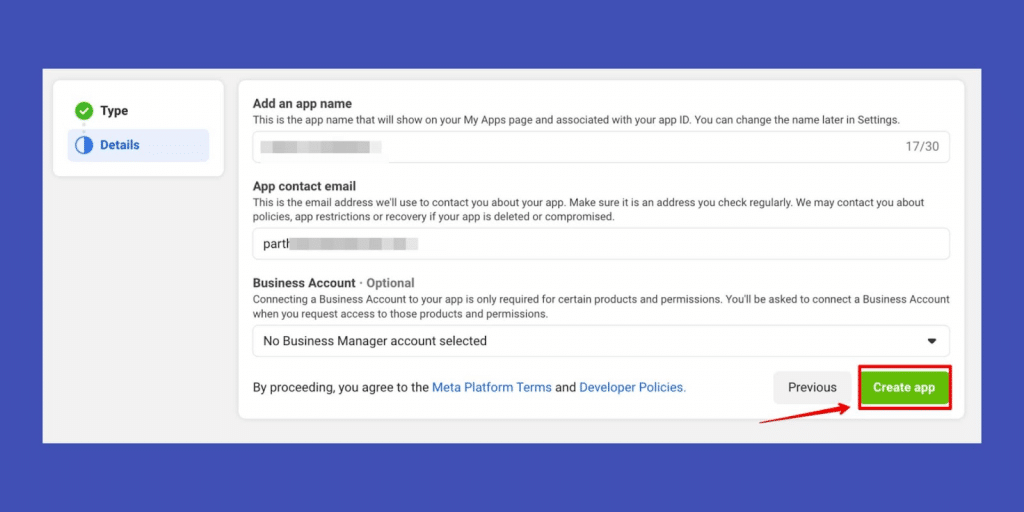Expand the Business Manager account dropdown
Viewport: 1024px width, 512px height.
pyautogui.click(x=601, y=341)
